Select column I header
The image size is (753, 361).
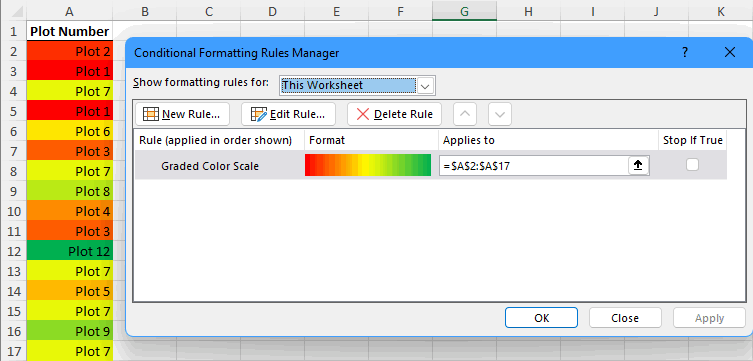(593, 12)
